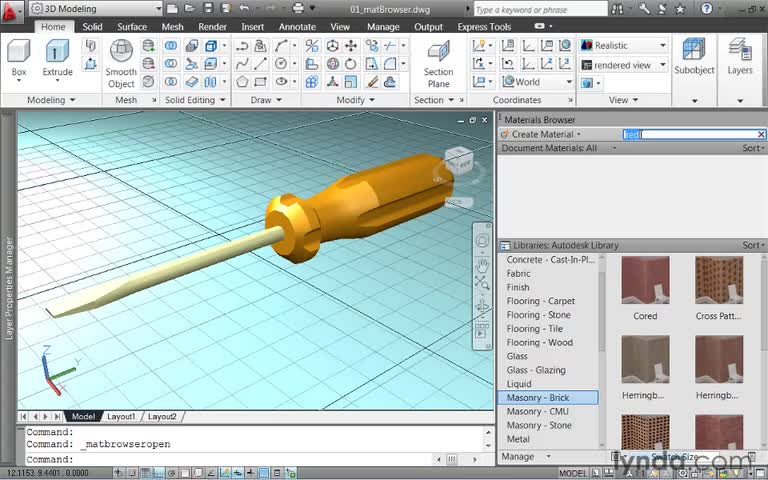The image size is (768, 480).
Task: Click the Z-axis UCS rotate icon
Action: [x=547, y=64]
